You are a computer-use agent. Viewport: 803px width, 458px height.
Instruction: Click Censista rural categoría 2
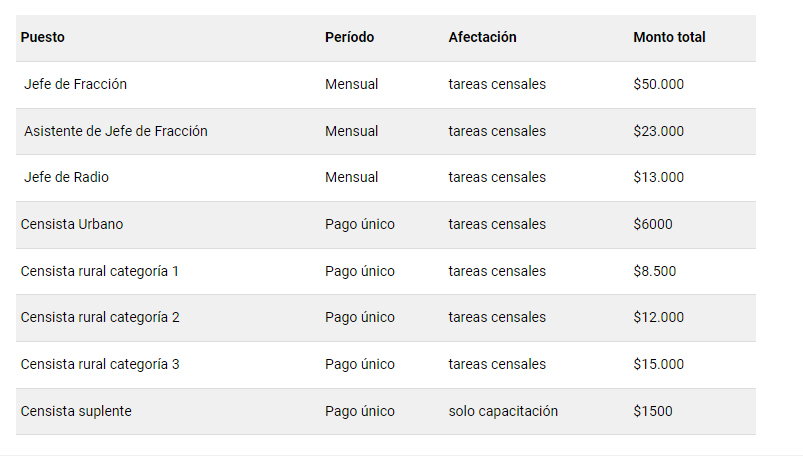click(x=100, y=318)
